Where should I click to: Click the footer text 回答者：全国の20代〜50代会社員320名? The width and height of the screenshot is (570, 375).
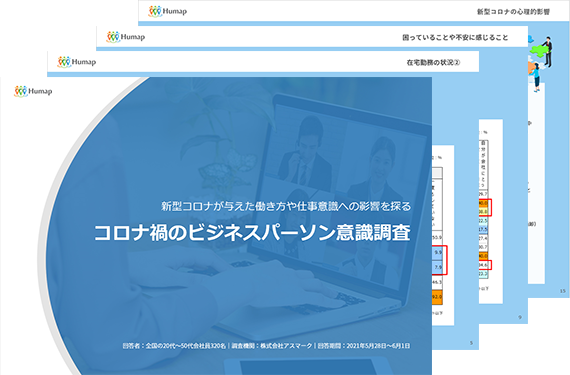174,346
